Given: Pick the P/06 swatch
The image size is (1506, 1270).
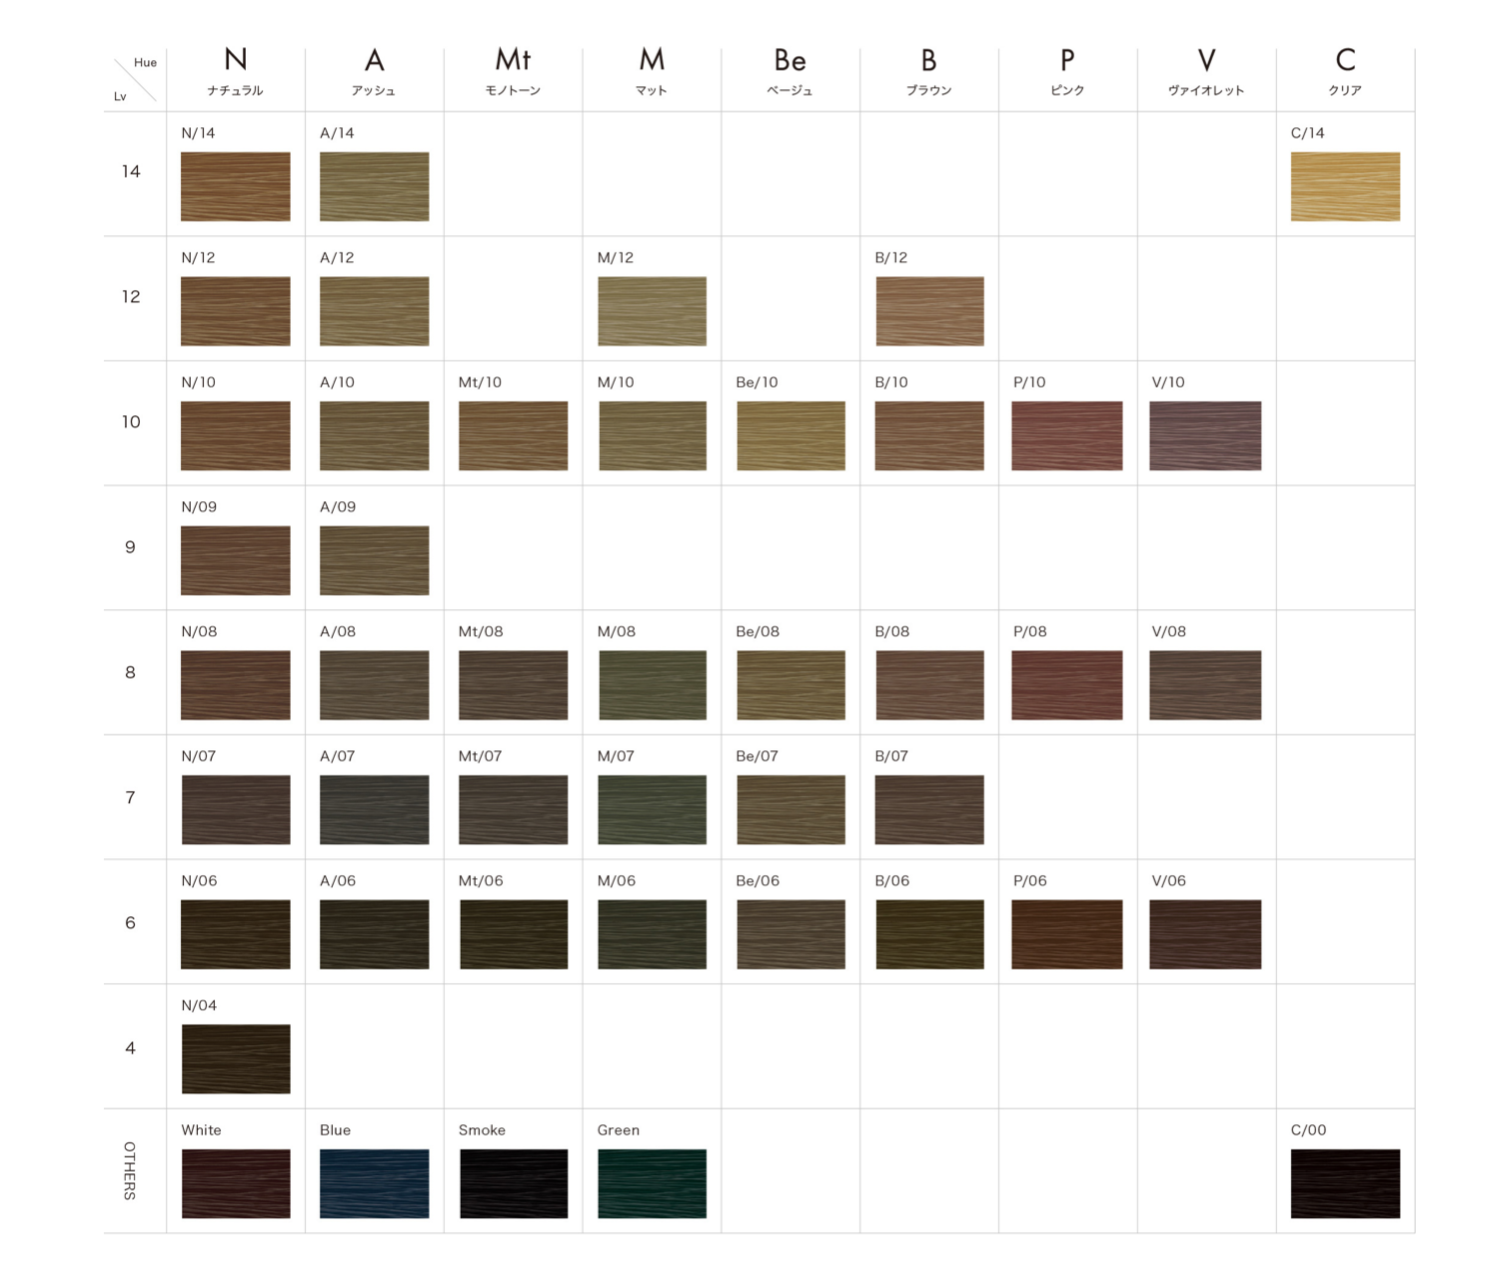Looking at the screenshot, I should point(1067,934).
